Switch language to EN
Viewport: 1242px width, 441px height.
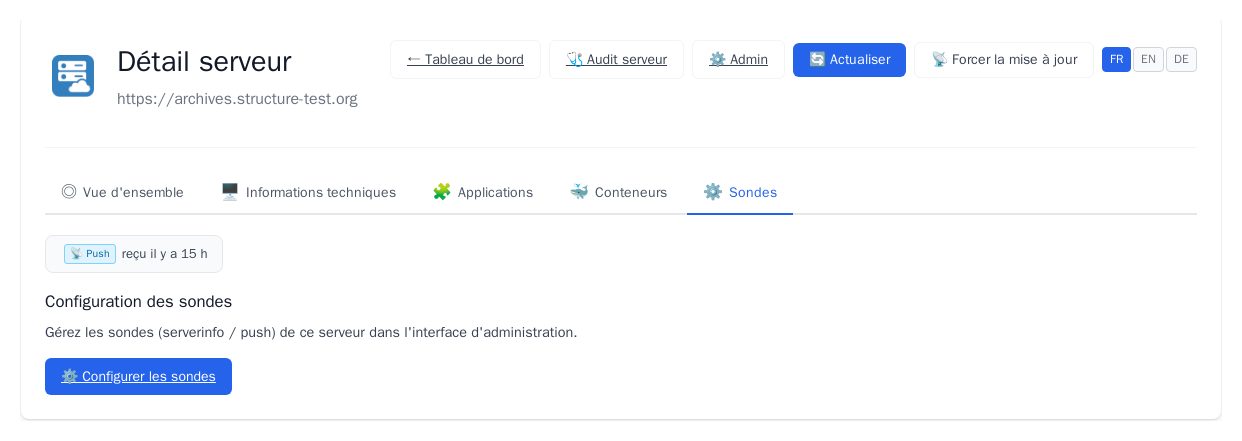pyautogui.click(x=1148, y=60)
